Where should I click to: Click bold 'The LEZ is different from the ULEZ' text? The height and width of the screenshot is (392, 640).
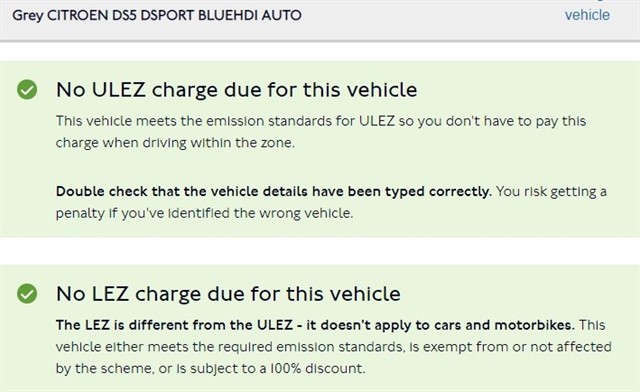174,325
